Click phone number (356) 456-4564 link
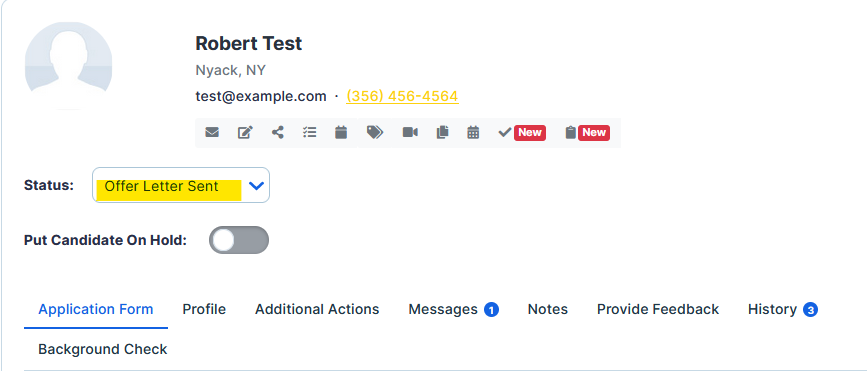Screen dimensions: 867x371 pyautogui.click(x=402, y=96)
